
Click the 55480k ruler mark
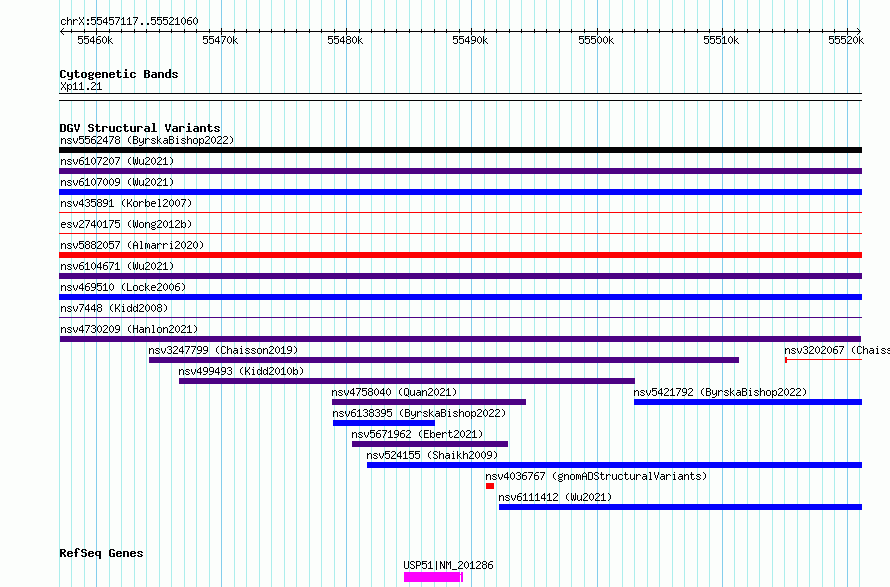tap(345, 40)
